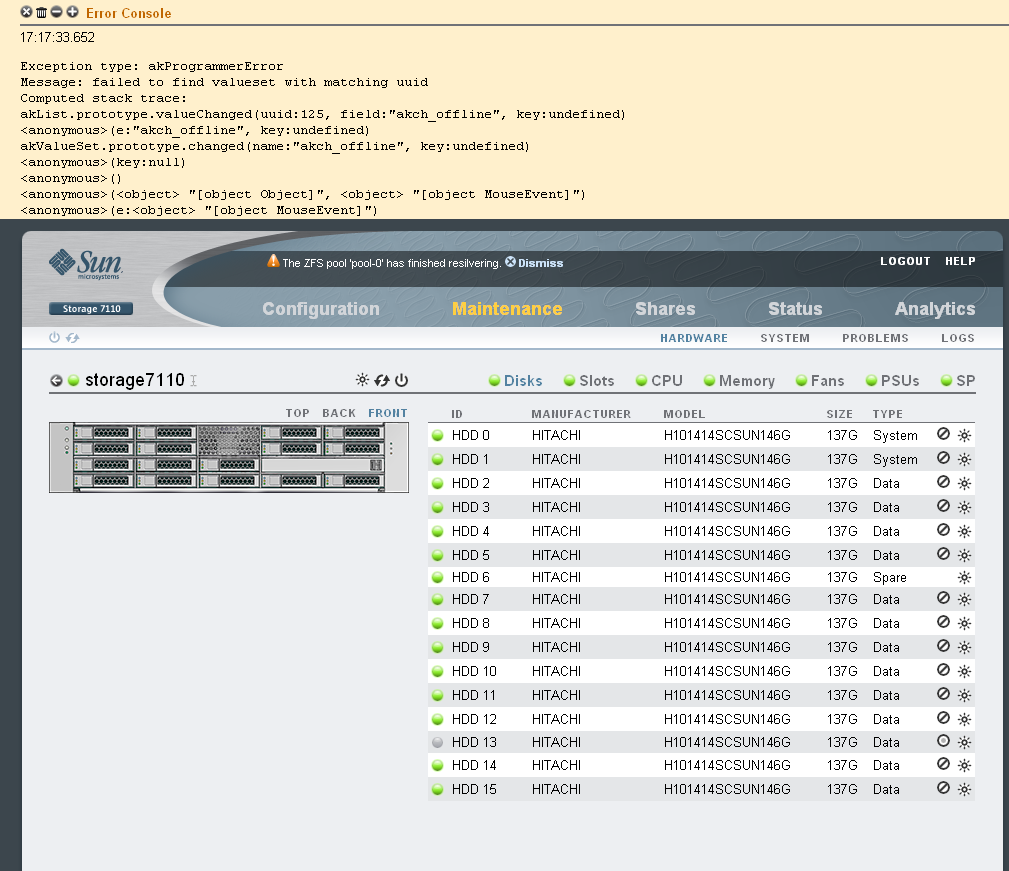The height and width of the screenshot is (871, 1009).
Task: Show the CPU component list
Action: [659, 381]
